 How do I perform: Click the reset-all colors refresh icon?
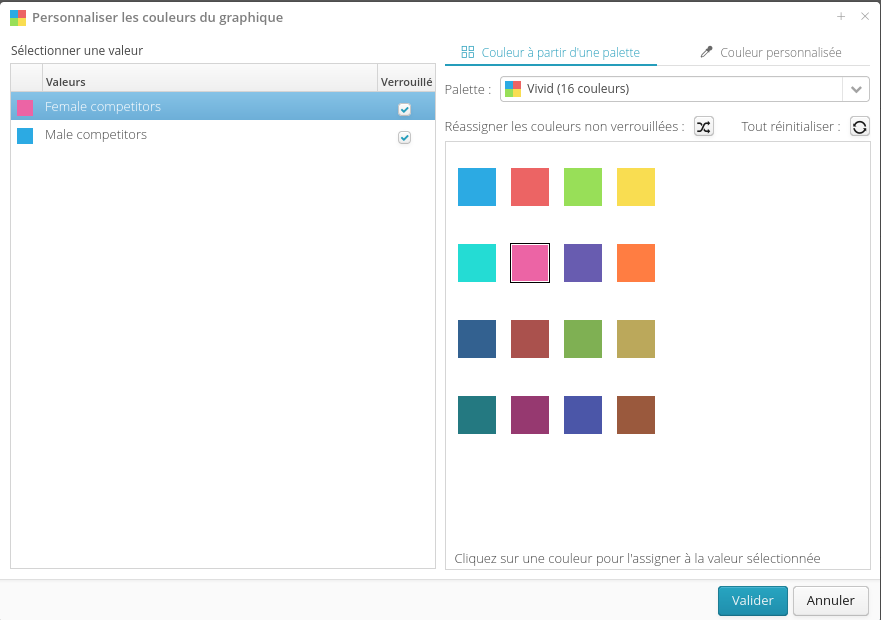(x=860, y=127)
